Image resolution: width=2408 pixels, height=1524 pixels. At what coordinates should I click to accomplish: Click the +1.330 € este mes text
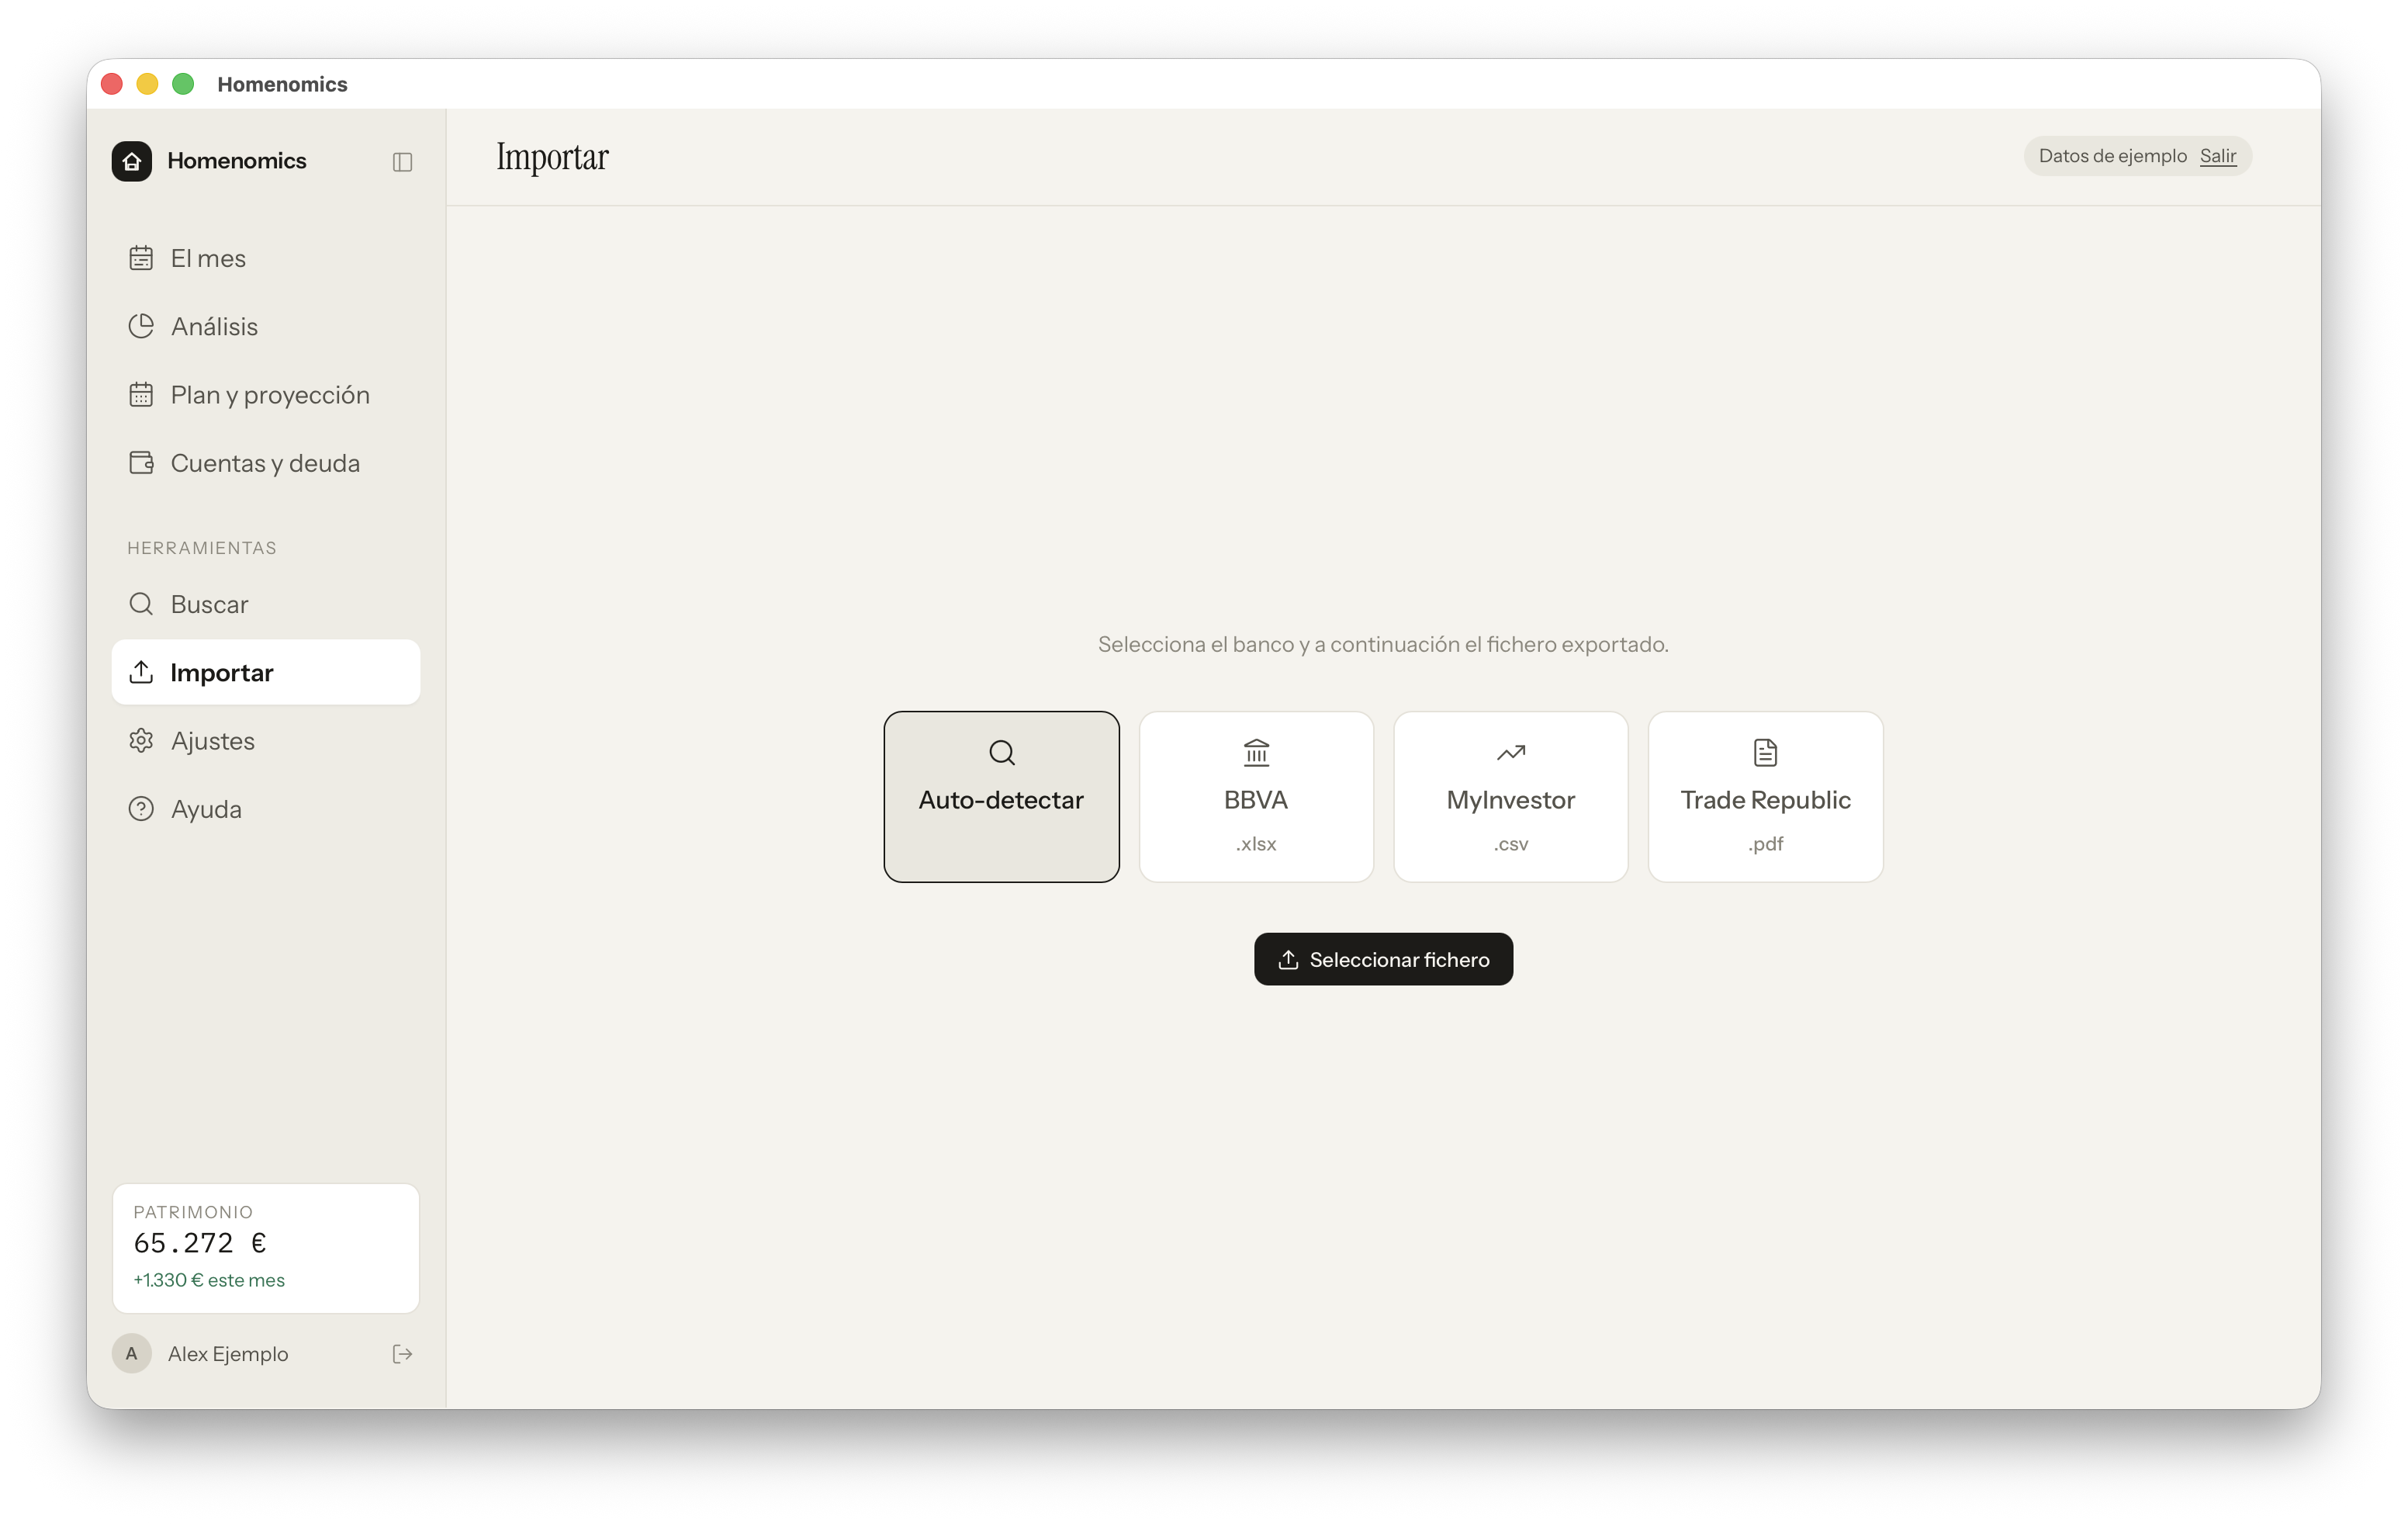coord(209,1280)
